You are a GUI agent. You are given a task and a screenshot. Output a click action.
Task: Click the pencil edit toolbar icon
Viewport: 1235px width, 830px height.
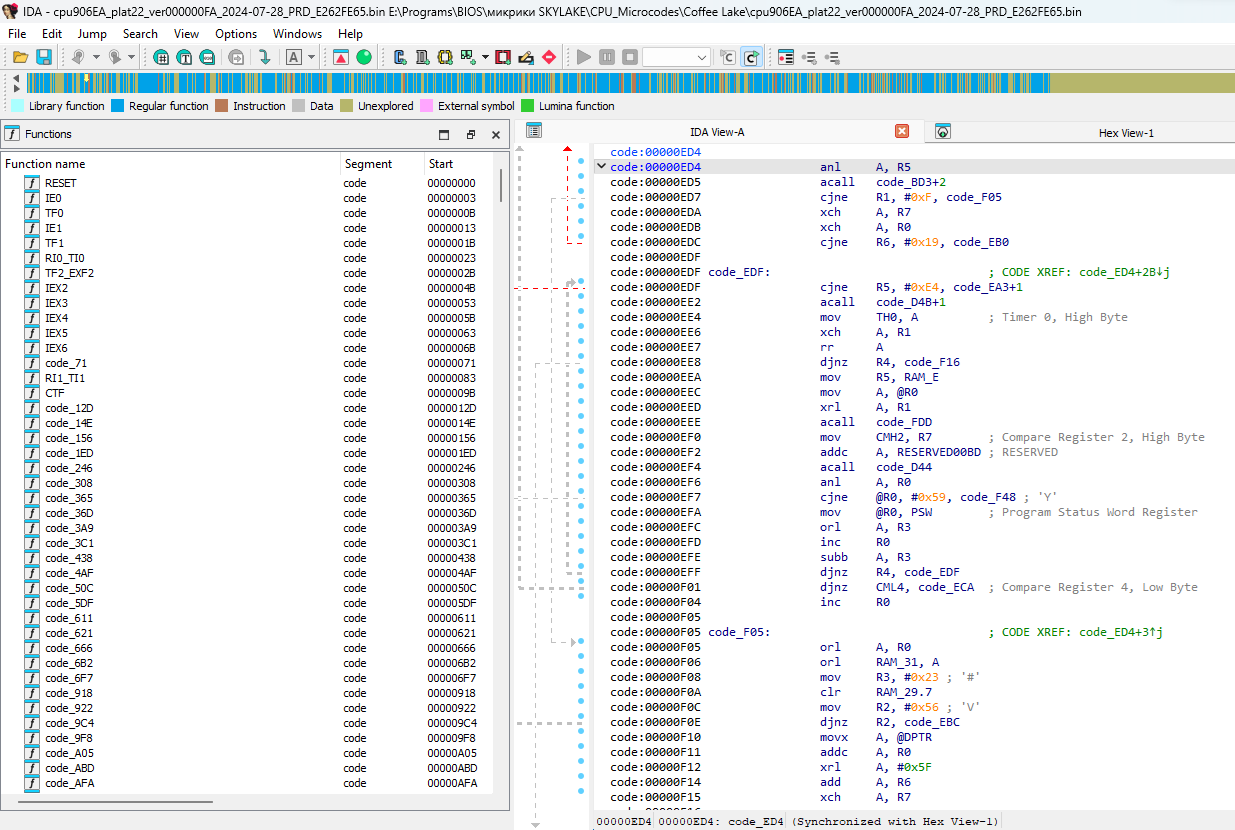(525, 57)
